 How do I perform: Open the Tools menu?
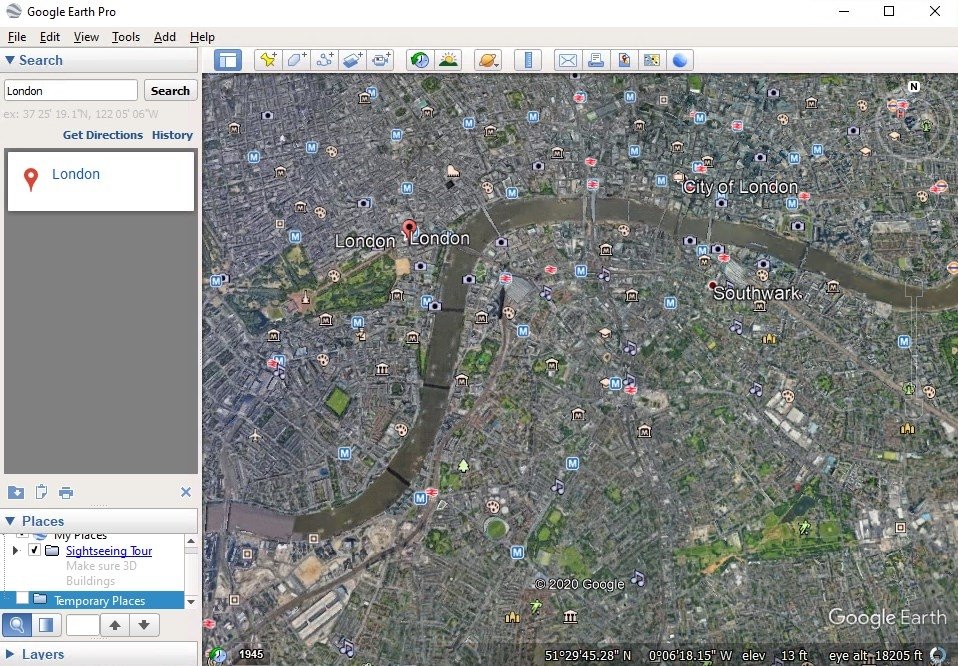[x=126, y=37]
